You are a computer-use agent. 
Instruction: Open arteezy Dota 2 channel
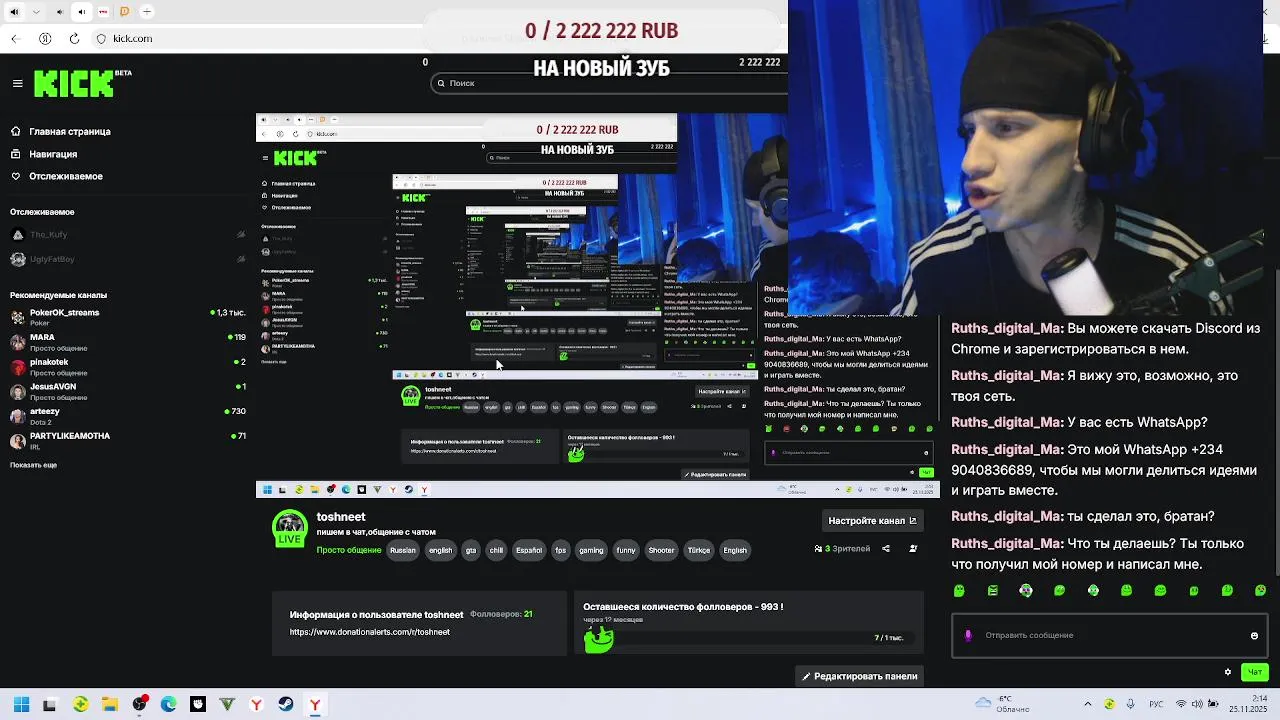pyautogui.click(x=128, y=416)
